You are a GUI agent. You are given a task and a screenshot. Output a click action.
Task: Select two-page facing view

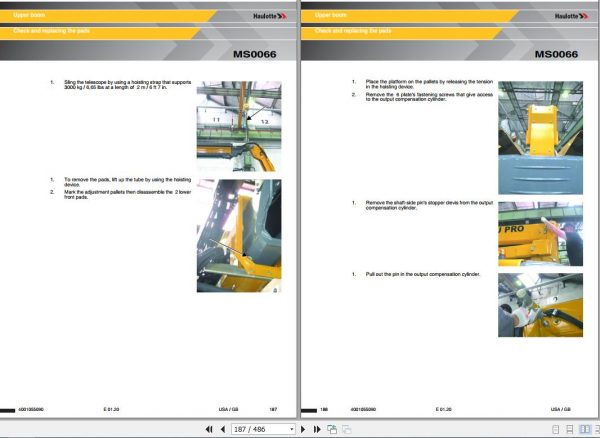tap(585, 429)
